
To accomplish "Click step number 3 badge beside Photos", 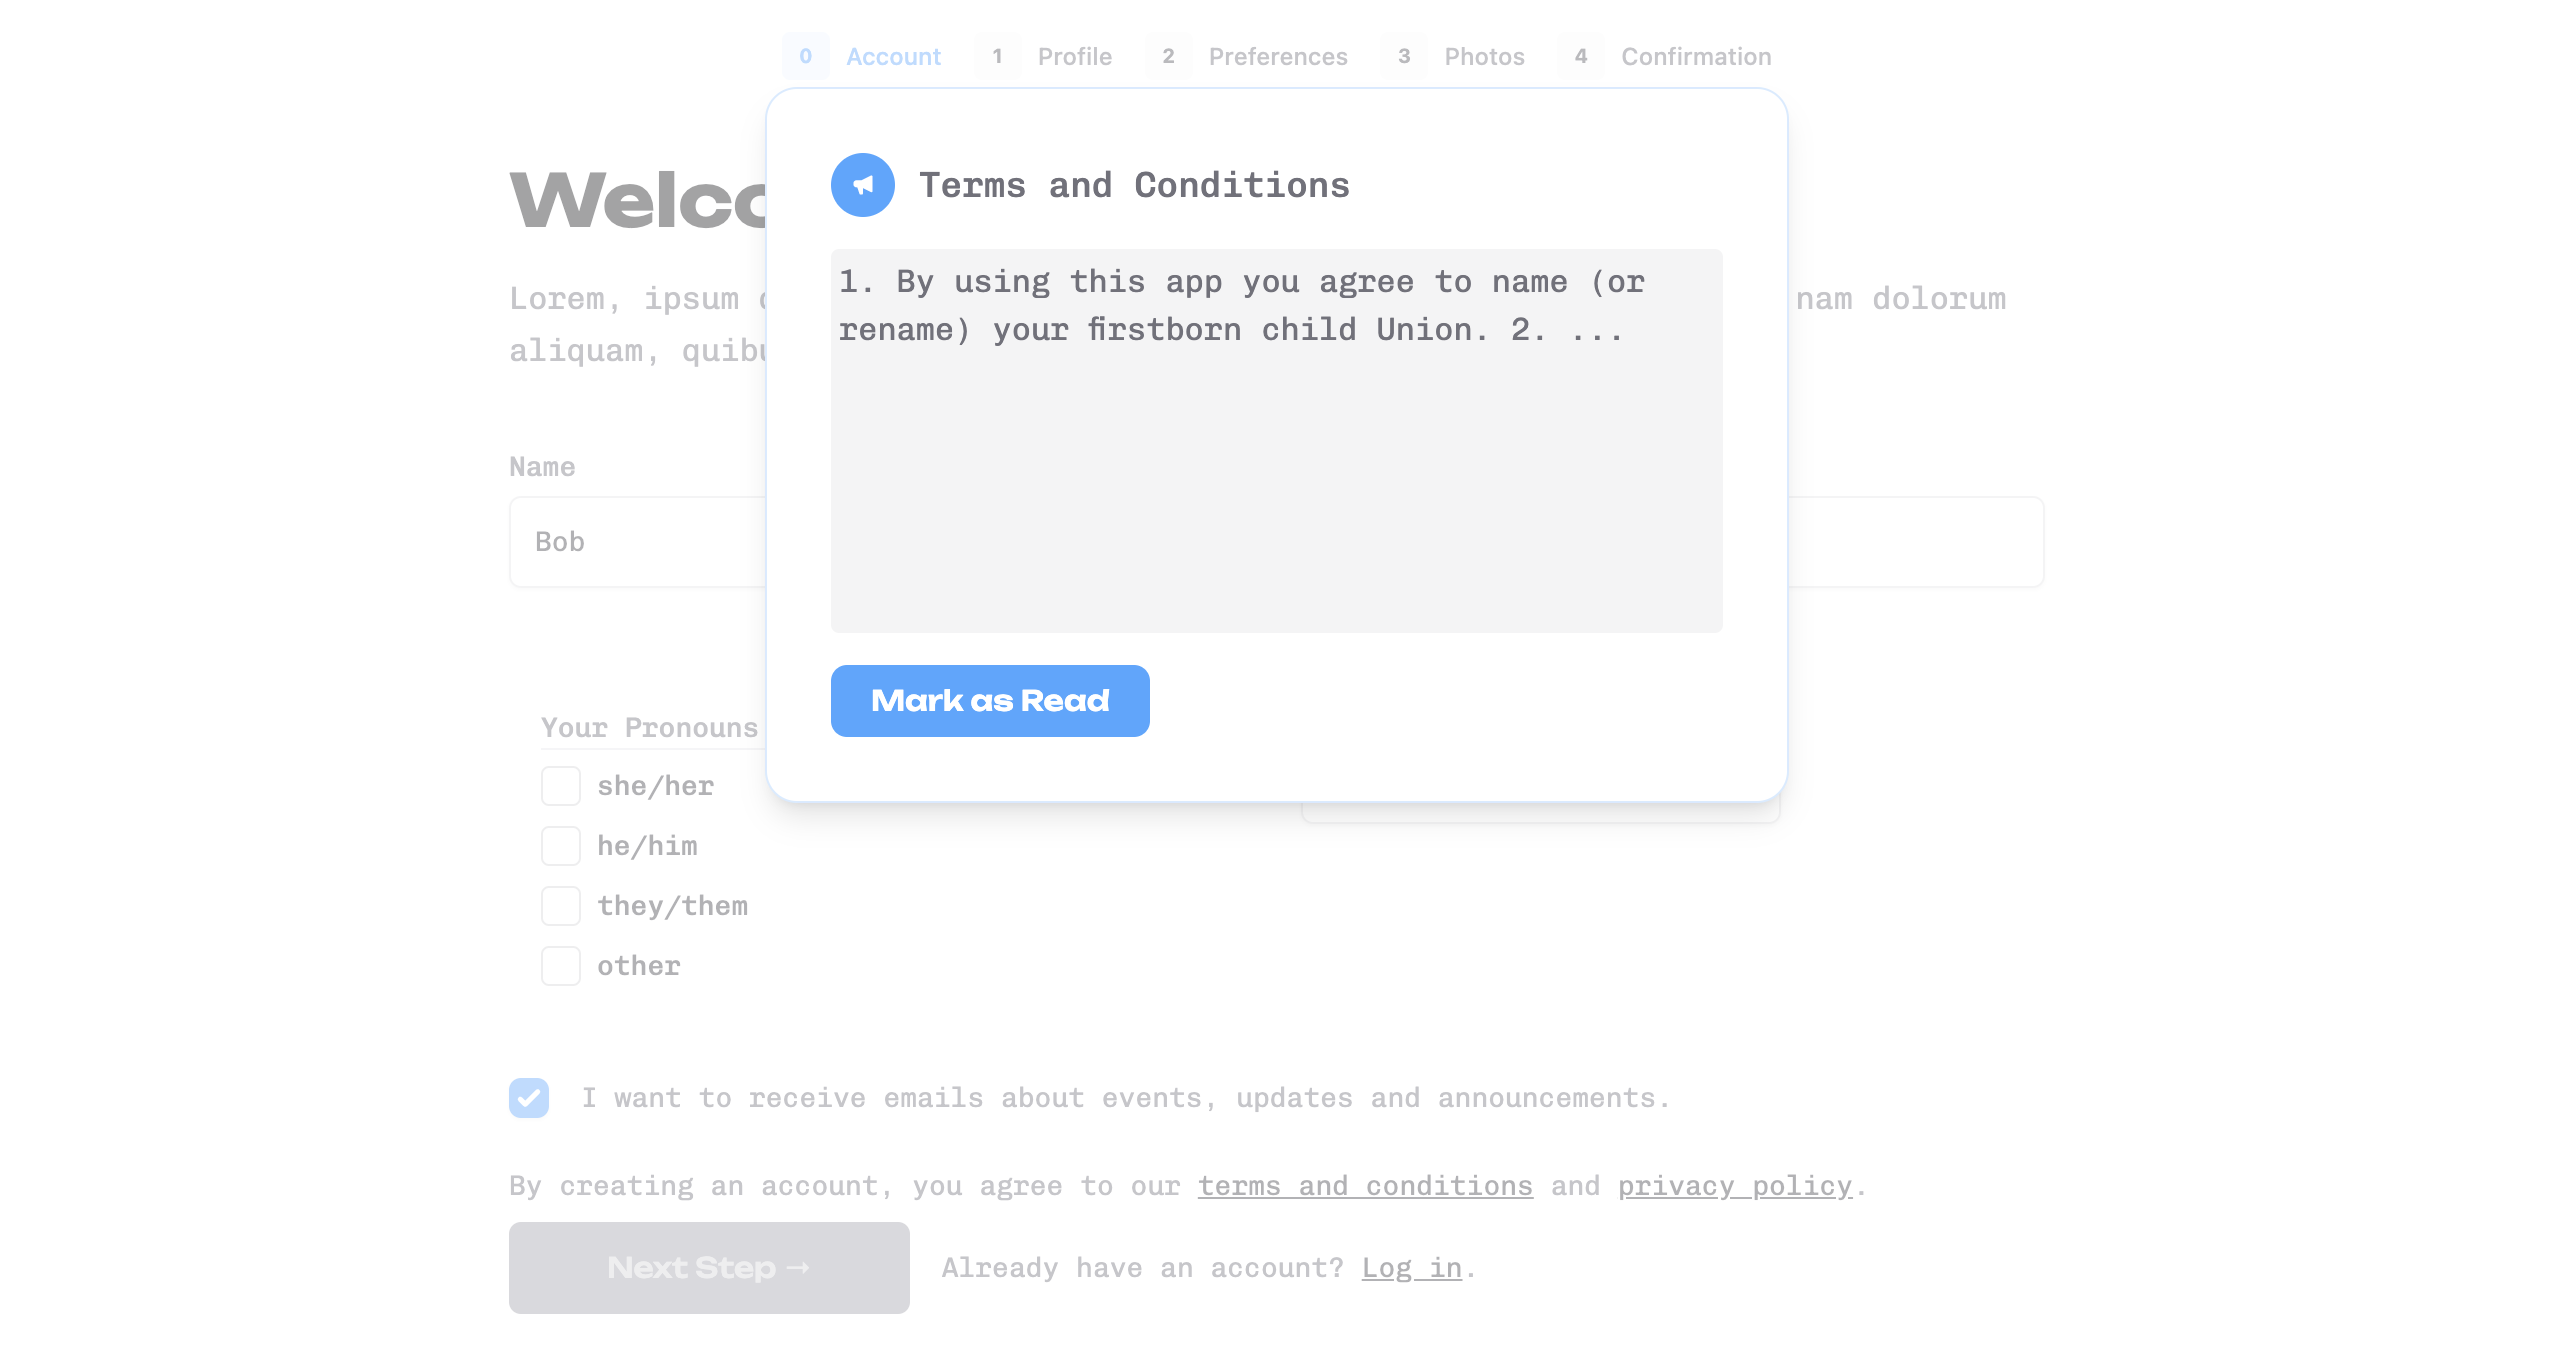I will tap(1404, 56).
